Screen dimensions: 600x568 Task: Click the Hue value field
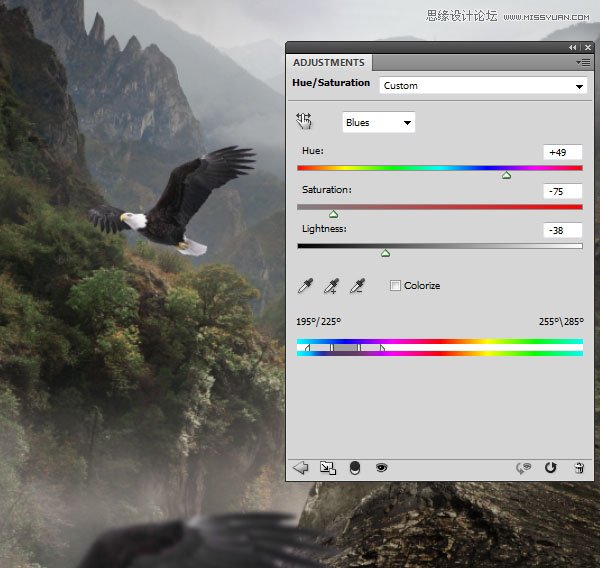(562, 152)
